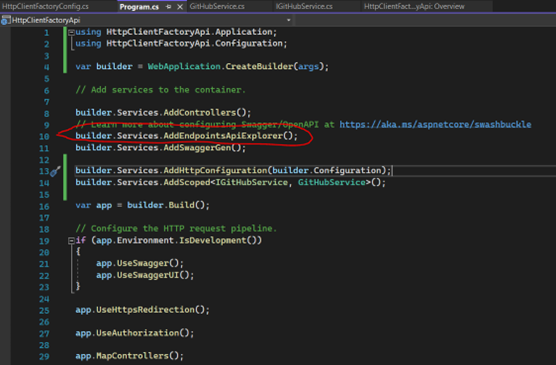Open the HttpClientFactoryApi project dropdown
556x365 pixels.
pos(289,20)
